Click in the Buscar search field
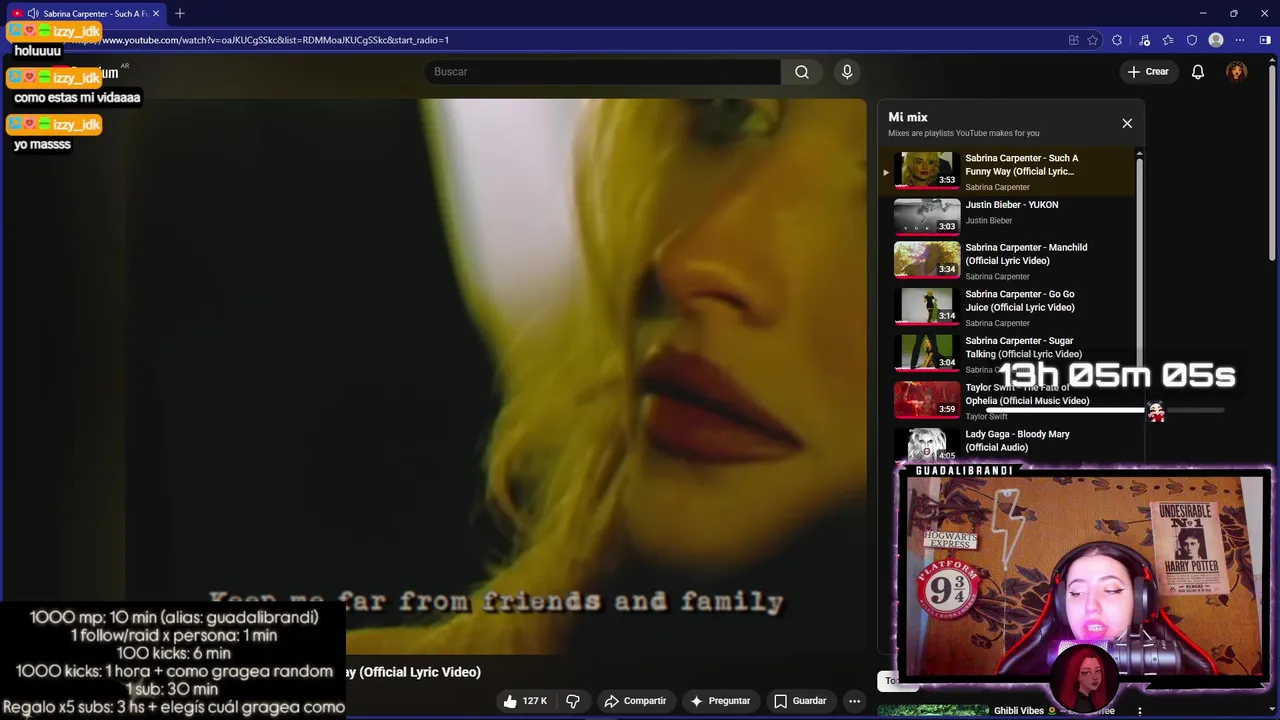Image resolution: width=1280 pixels, height=720 pixels. tap(603, 72)
